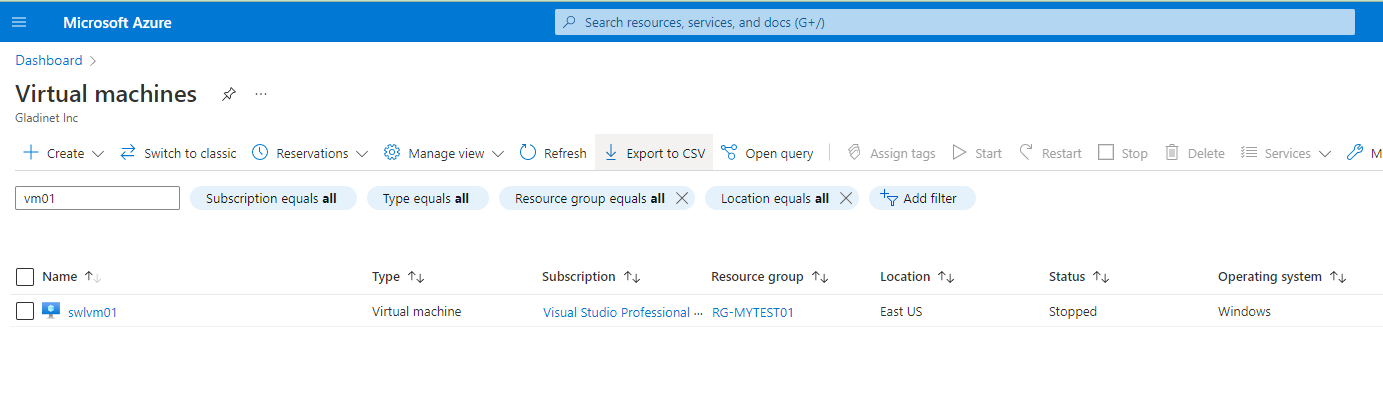Click the Restart icon
This screenshot has width=1383, height=413.
pos(1026,153)
